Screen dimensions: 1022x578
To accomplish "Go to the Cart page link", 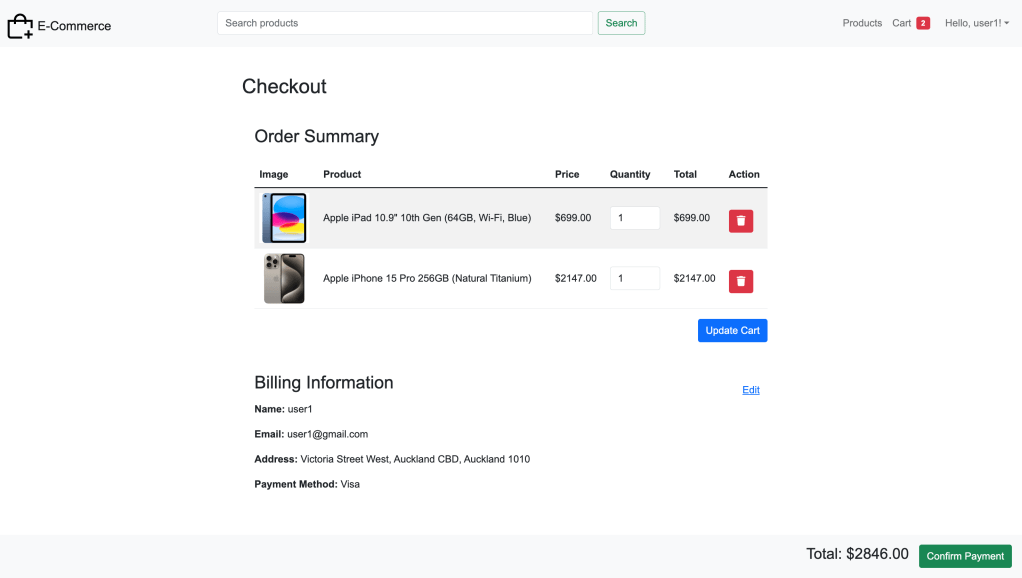I will (901, 23).
